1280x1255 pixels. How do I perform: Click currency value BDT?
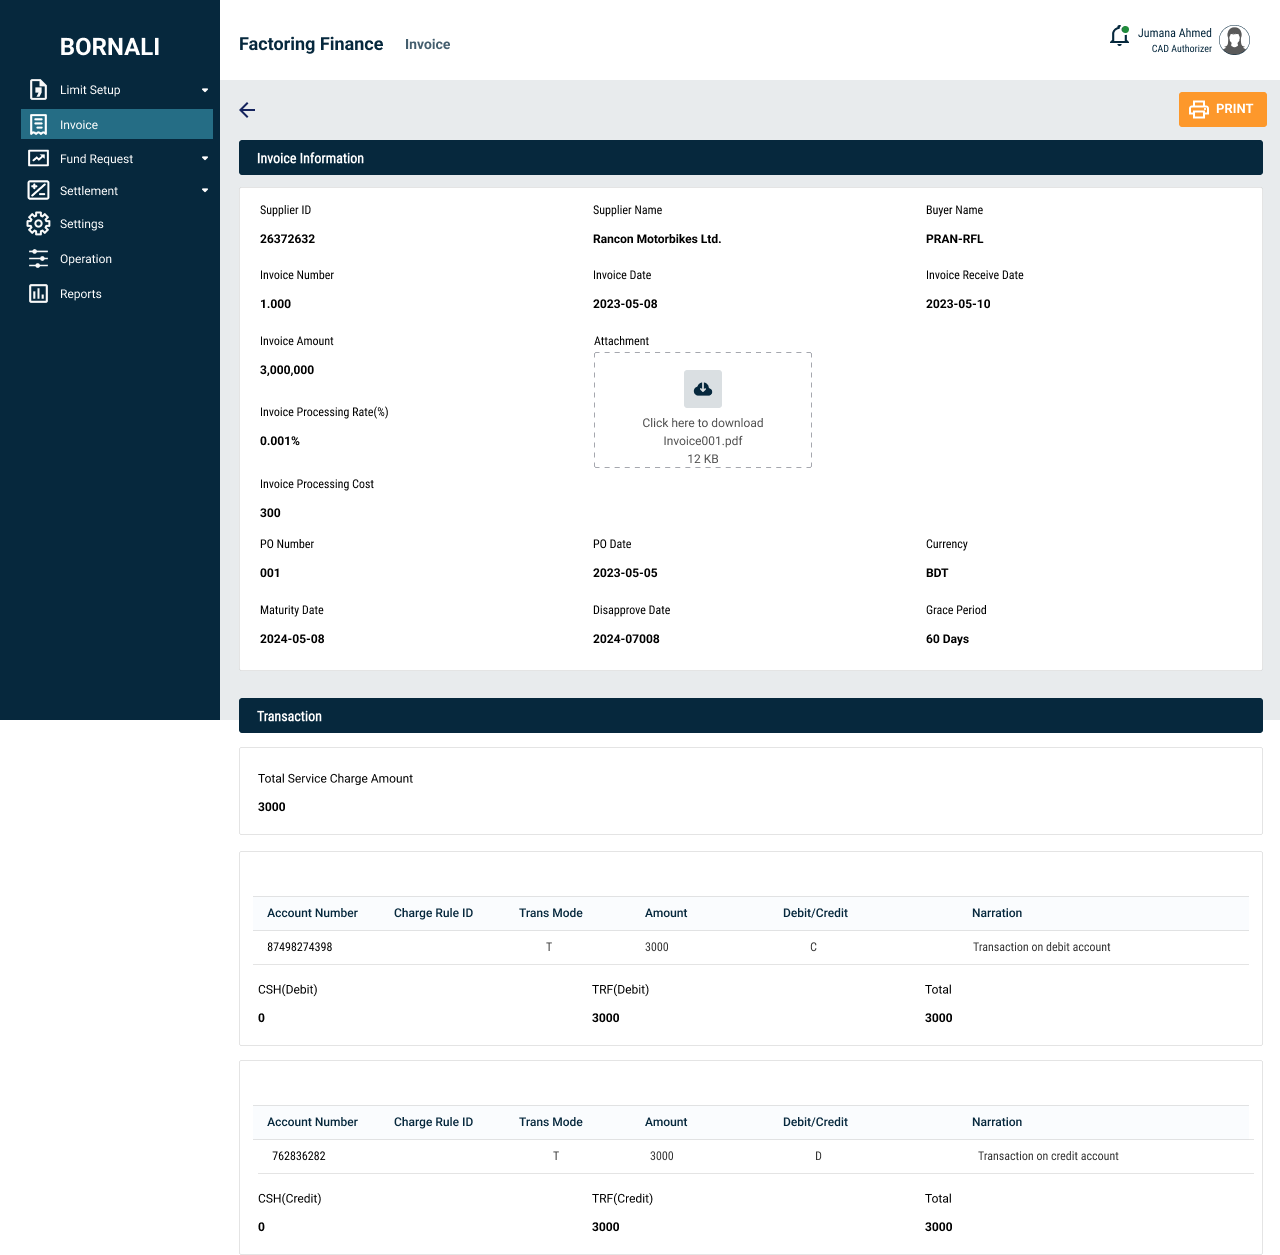(x=937, y=573)
